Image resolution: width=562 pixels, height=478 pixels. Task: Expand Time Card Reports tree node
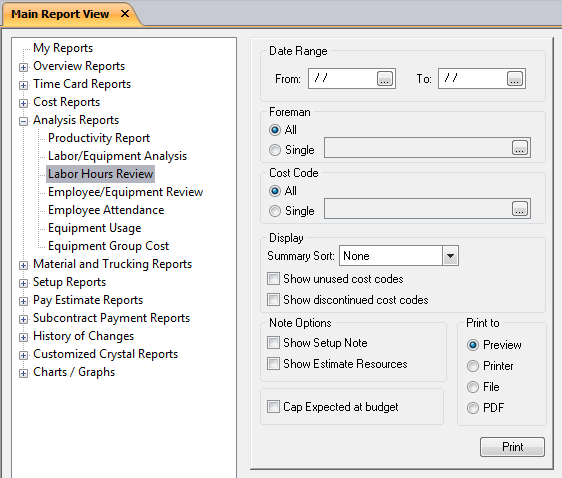click(23, 85)
